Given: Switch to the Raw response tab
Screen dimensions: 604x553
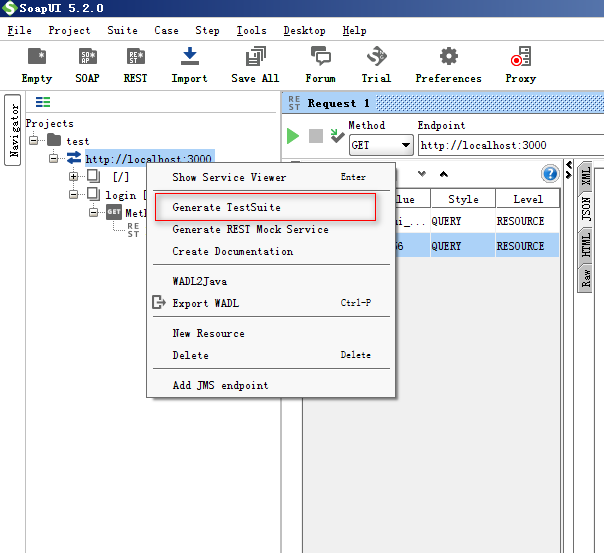Looking at the screenshot, I should click(x=586, y=278).
